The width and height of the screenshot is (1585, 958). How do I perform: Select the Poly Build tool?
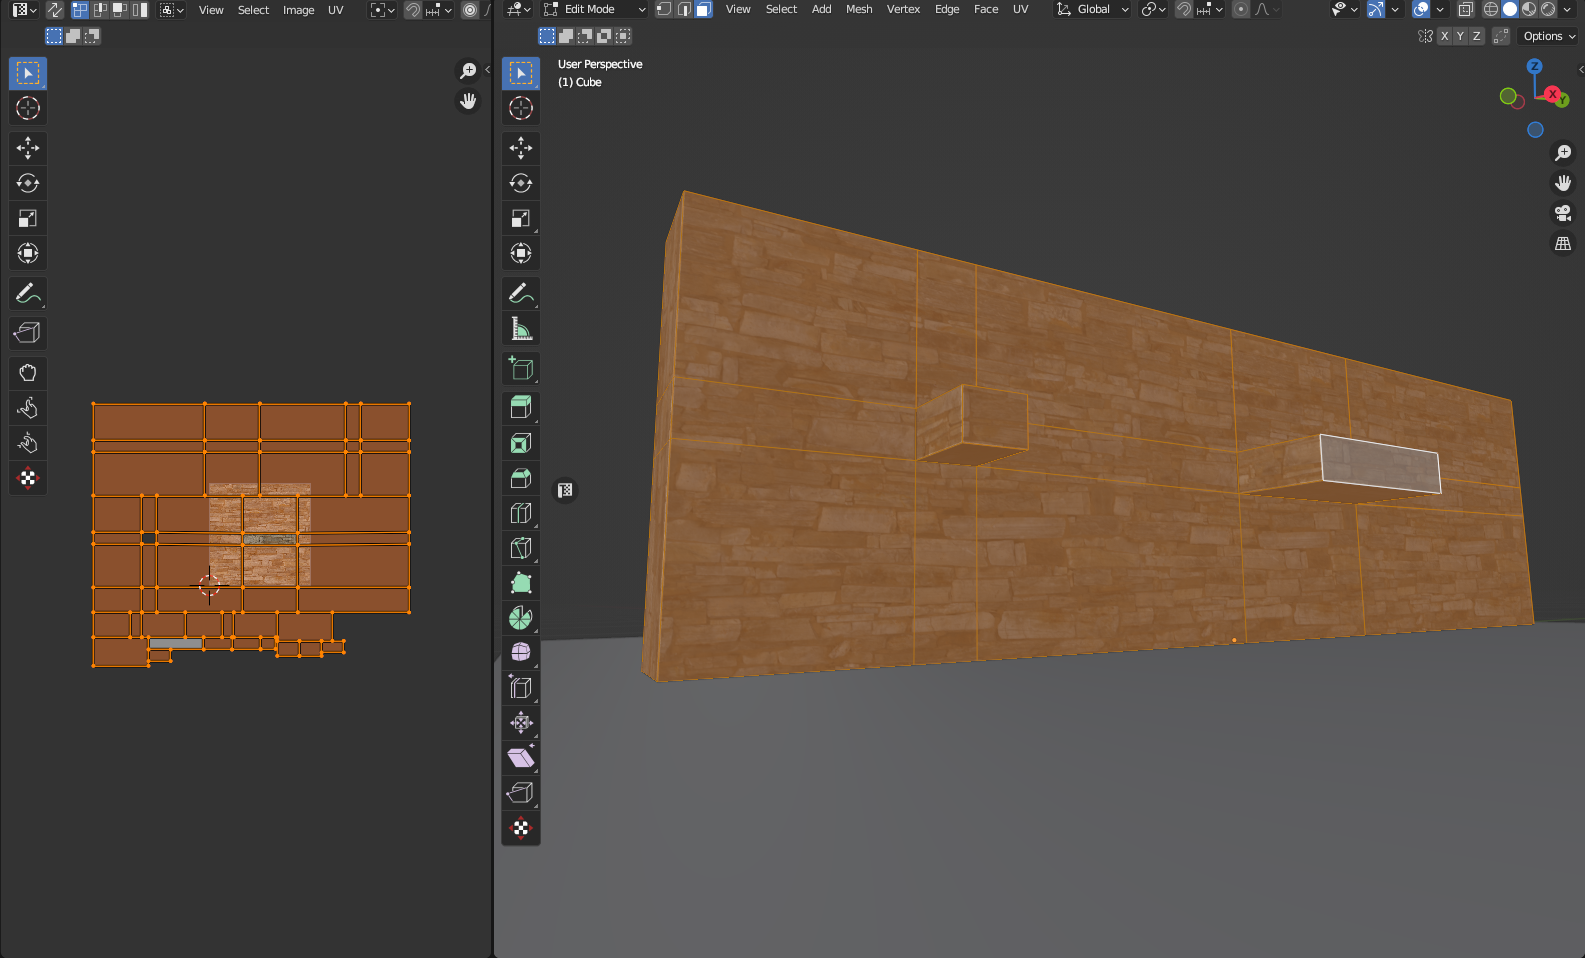[x=521, y=583]
